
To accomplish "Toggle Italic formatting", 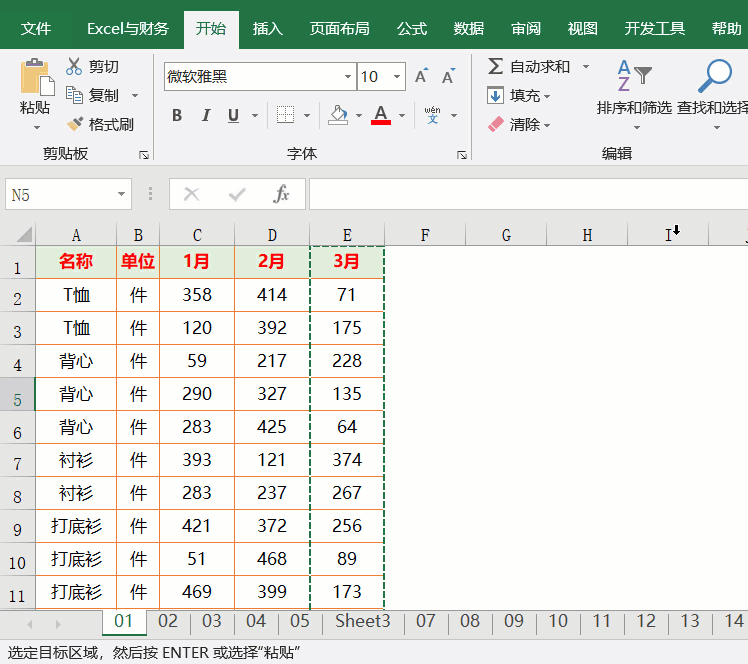I will [206, 116].
